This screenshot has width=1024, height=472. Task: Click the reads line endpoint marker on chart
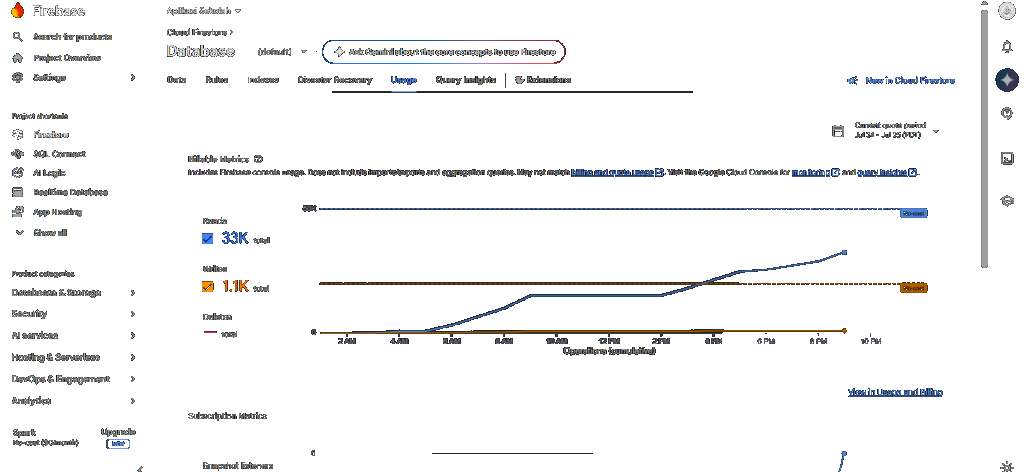click(x=844, y=252)
